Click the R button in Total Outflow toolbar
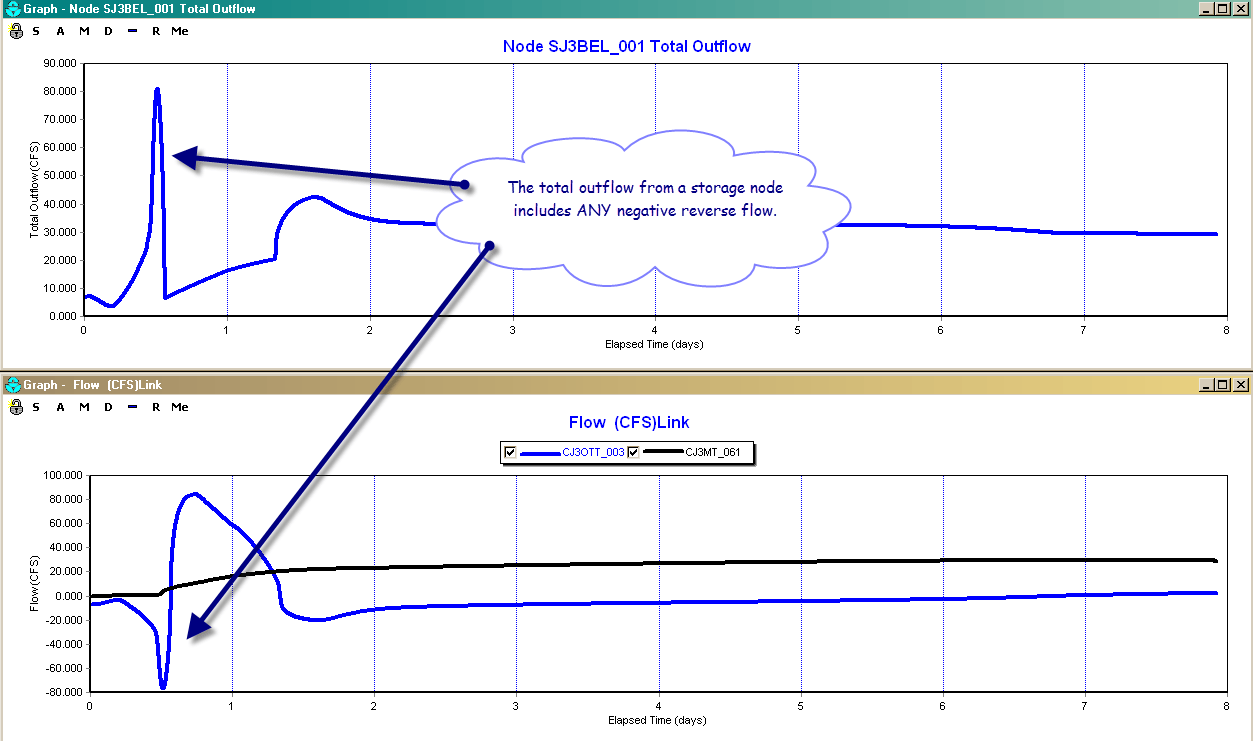Viewport: 1253px width, 741px height. [156, 31]
